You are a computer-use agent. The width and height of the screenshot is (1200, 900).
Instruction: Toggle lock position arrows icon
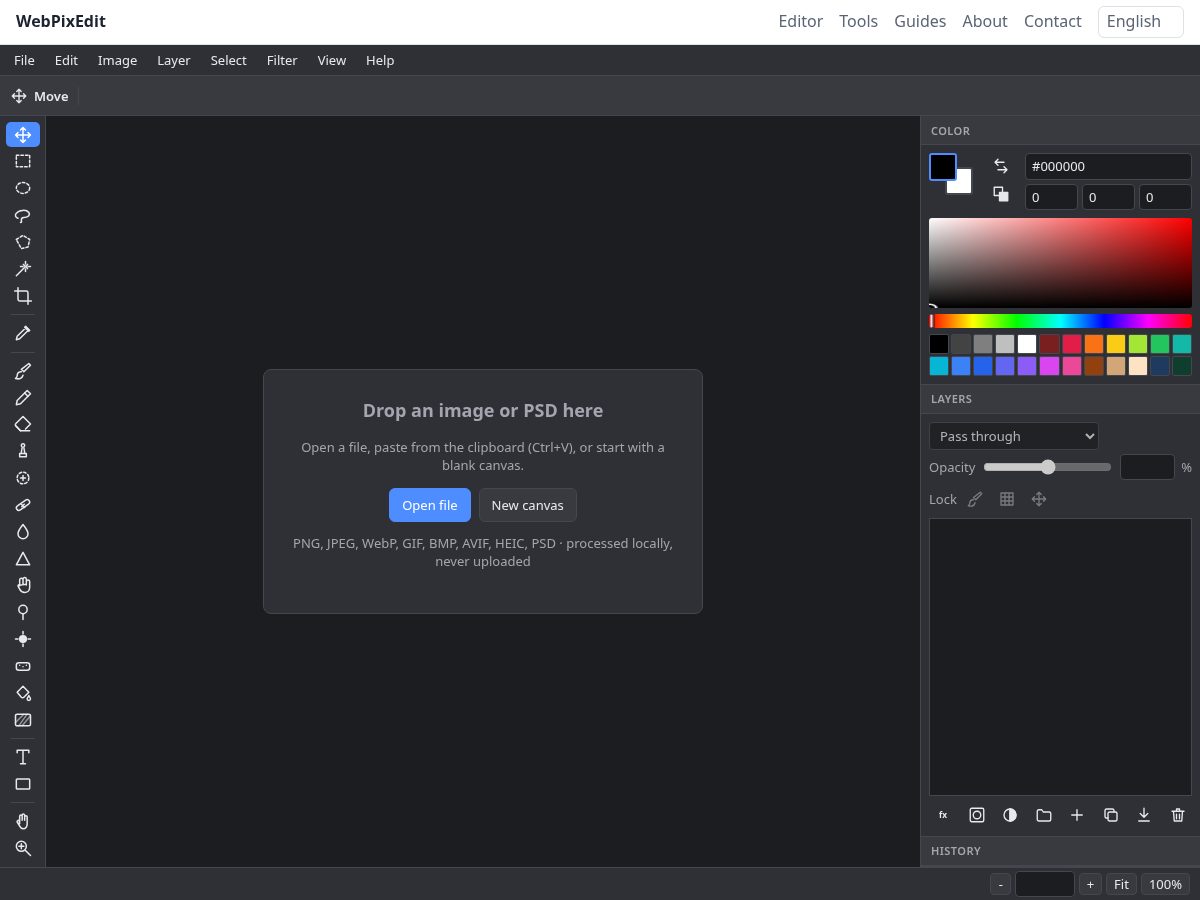tap(1039, 499)
